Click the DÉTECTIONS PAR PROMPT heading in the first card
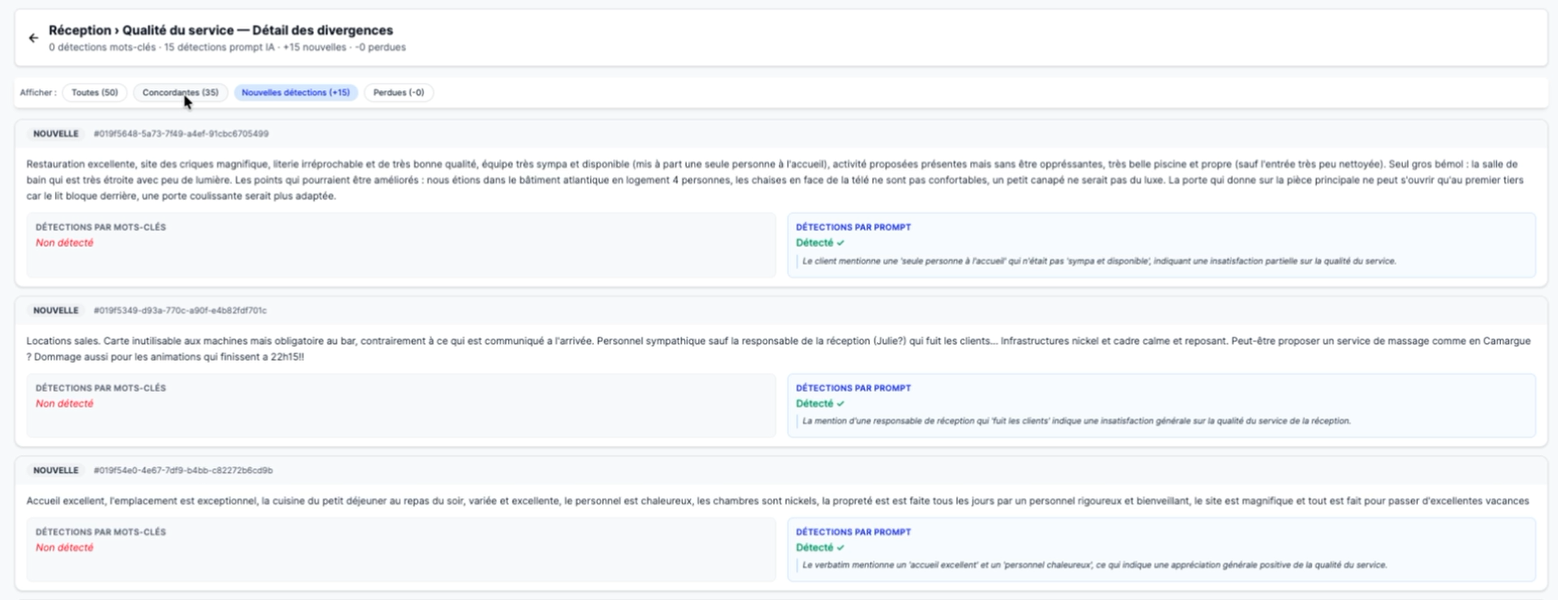This screenshot has width=1558, height=600. [853, 227]
